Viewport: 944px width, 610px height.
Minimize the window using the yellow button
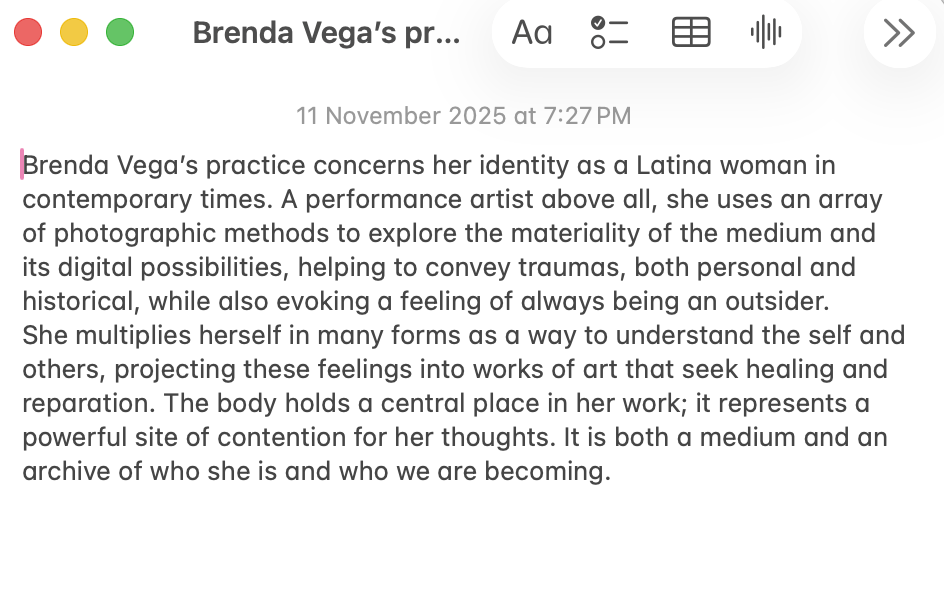[74, 33]
